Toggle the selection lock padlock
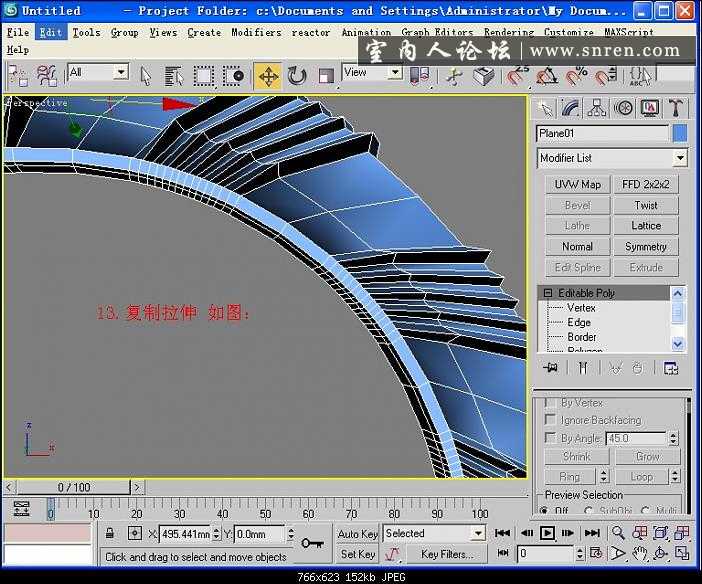 pyautogui.click(x=110, y=534)
